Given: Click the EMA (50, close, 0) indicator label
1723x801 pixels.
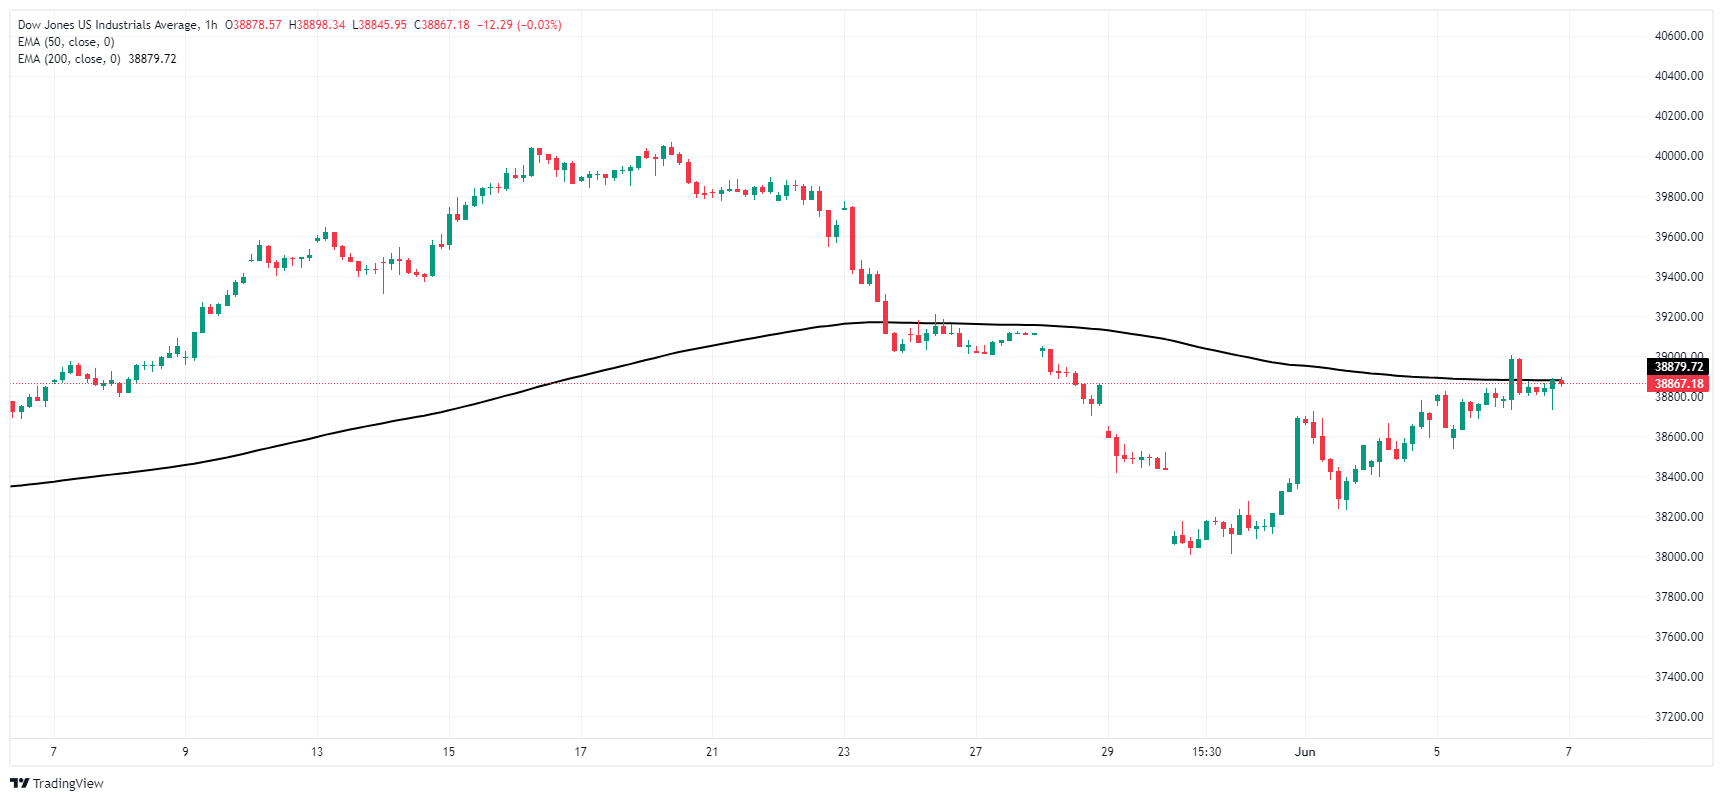Looking at the screenshot, I should (x=66, y=42).
